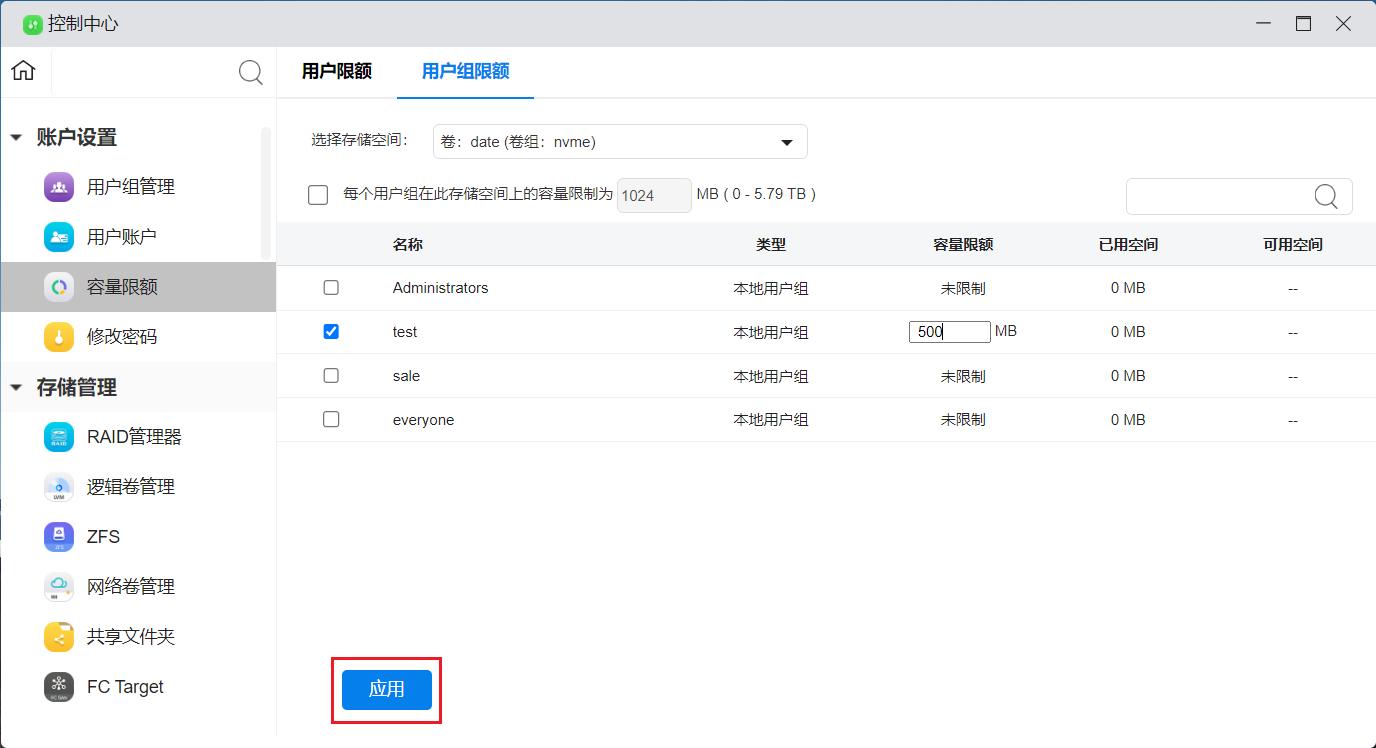This screenshot has width=1376, height=748.
Task: Switch to the 用户限额 tab
Action: 335,71
